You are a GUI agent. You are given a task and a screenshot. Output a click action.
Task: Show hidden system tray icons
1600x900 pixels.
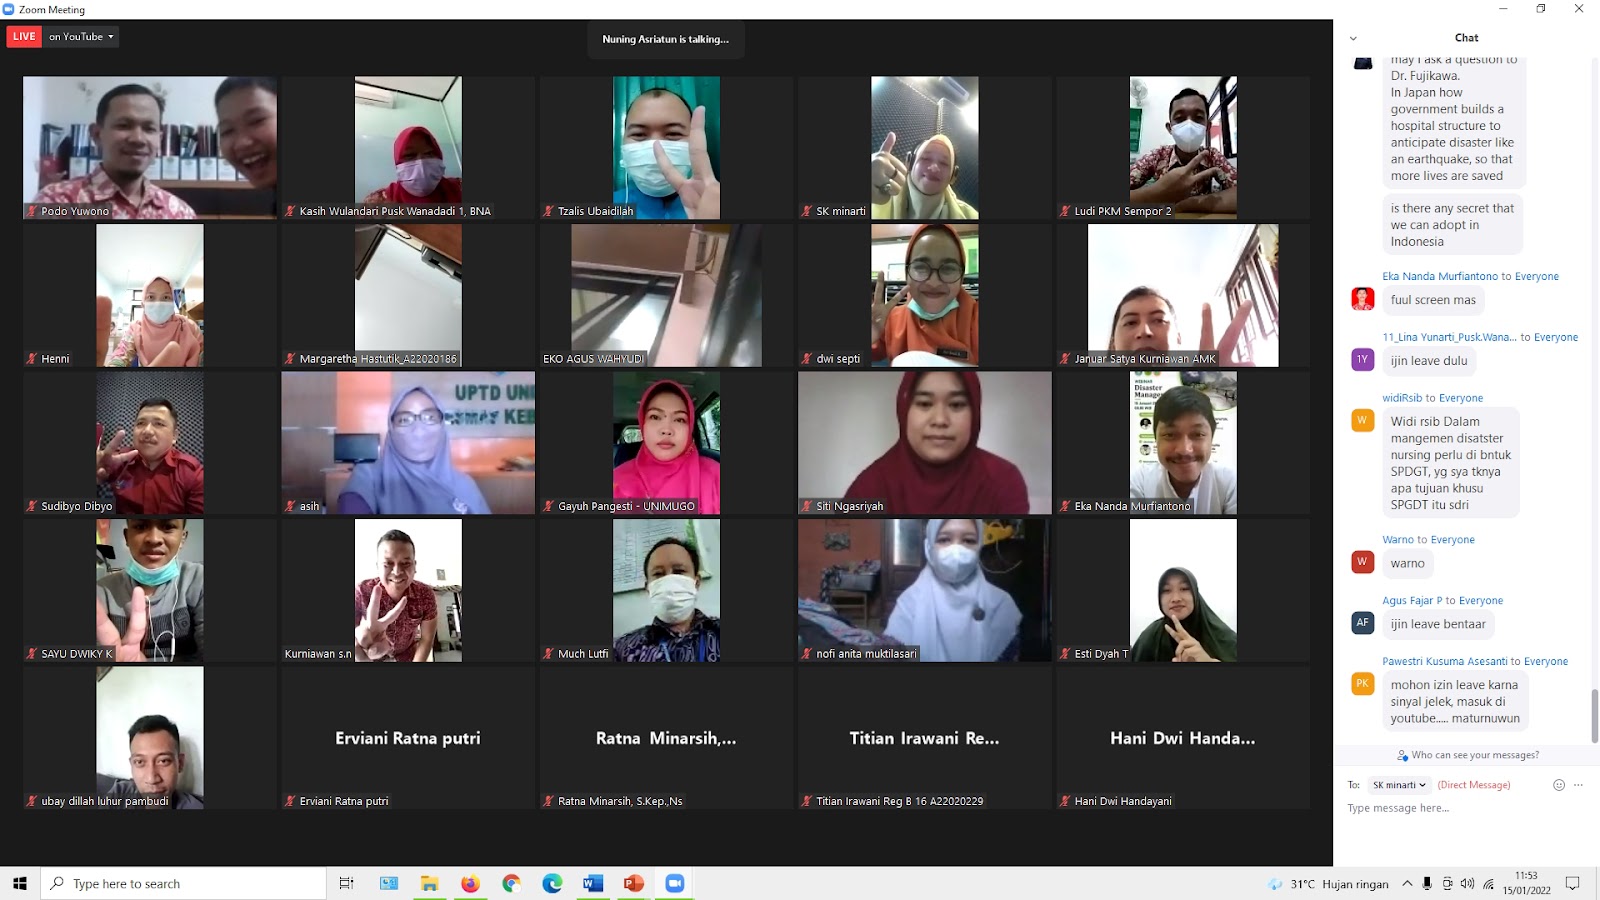[1407, 883]
